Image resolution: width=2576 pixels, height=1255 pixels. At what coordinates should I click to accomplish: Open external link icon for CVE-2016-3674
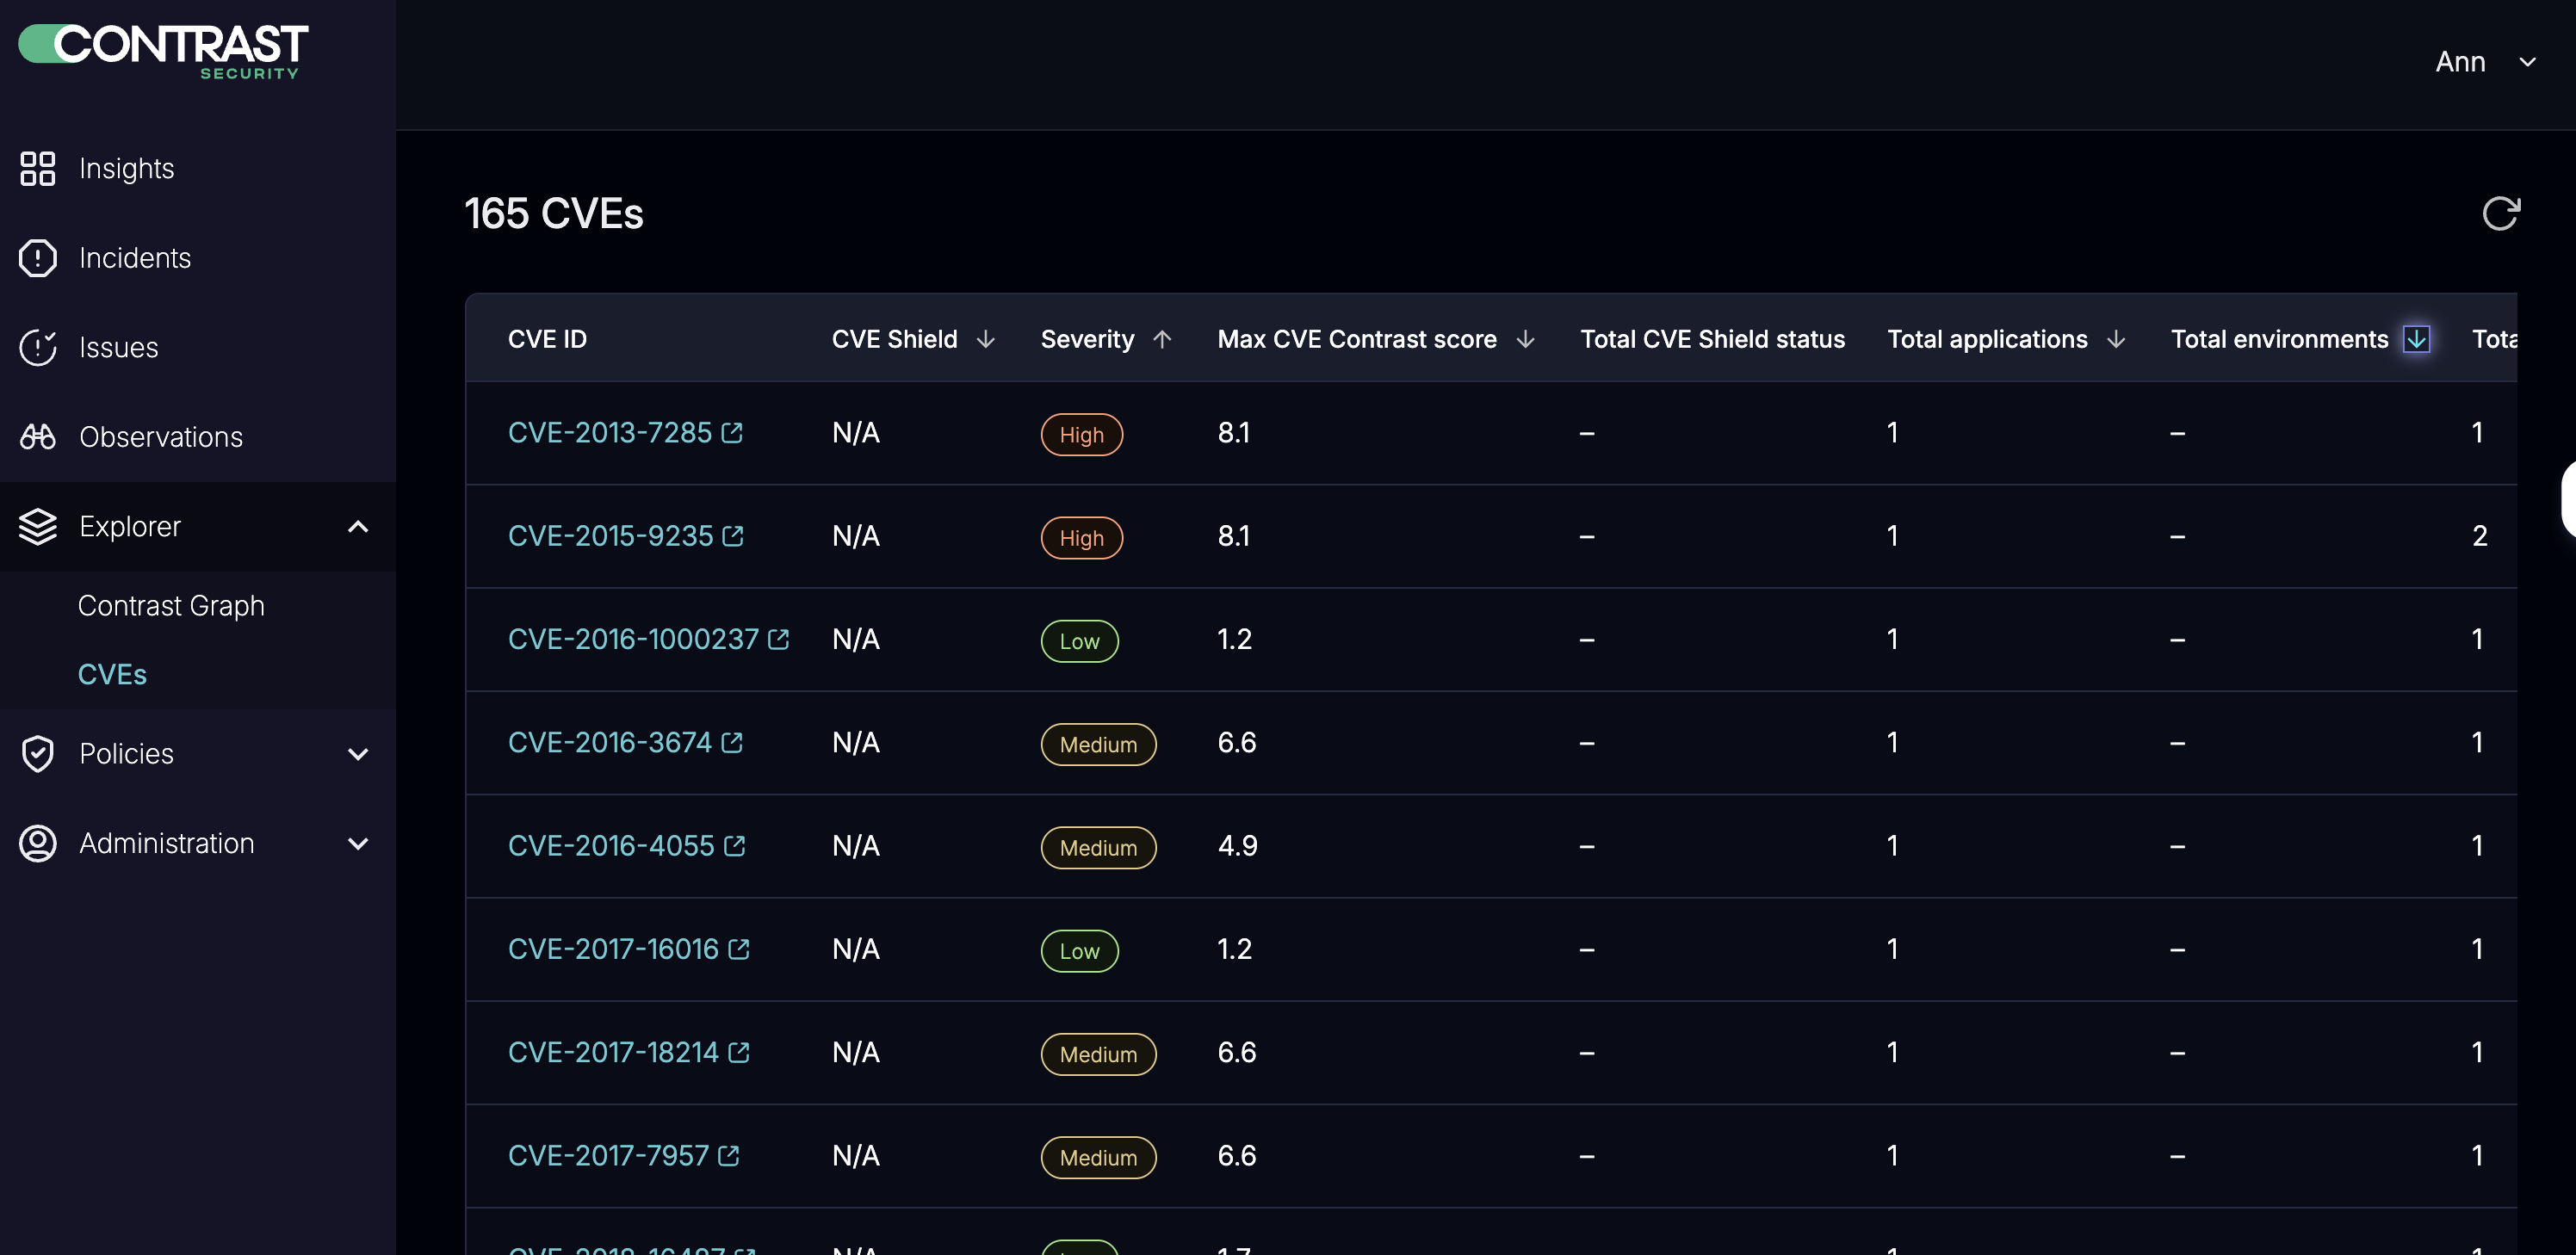click(x=732, y=742)
